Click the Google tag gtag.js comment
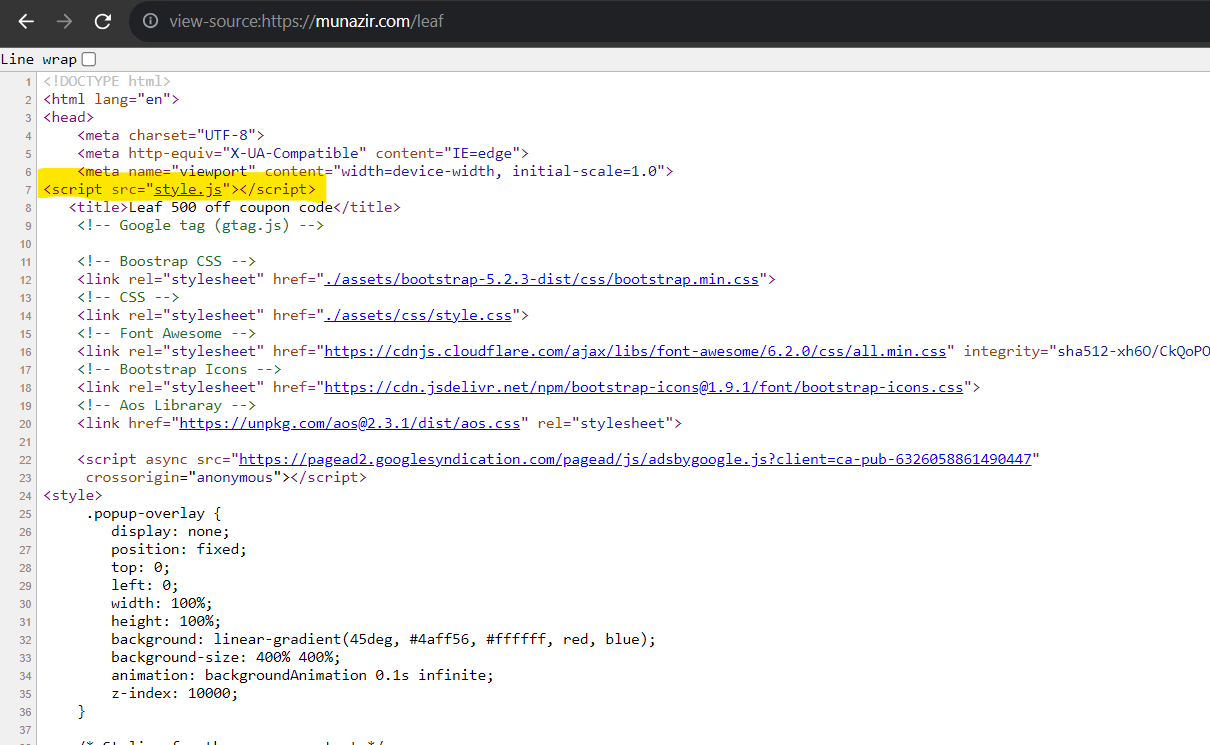Viewport: 1210px width, 745px height. (200, 224)
